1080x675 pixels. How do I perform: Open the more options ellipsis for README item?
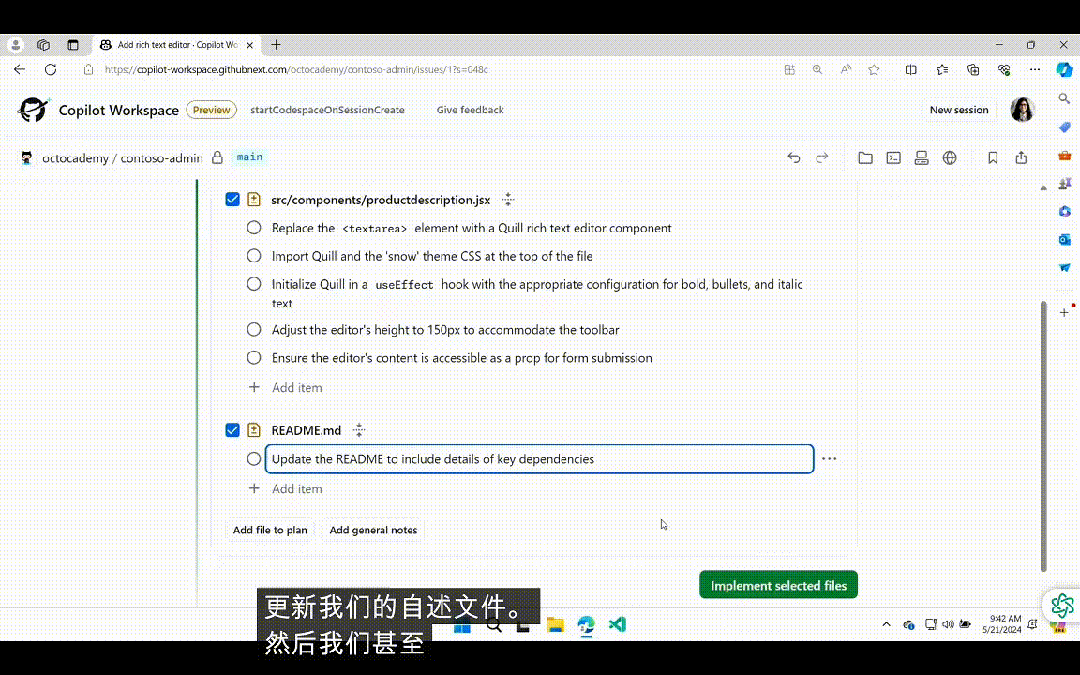829,459
